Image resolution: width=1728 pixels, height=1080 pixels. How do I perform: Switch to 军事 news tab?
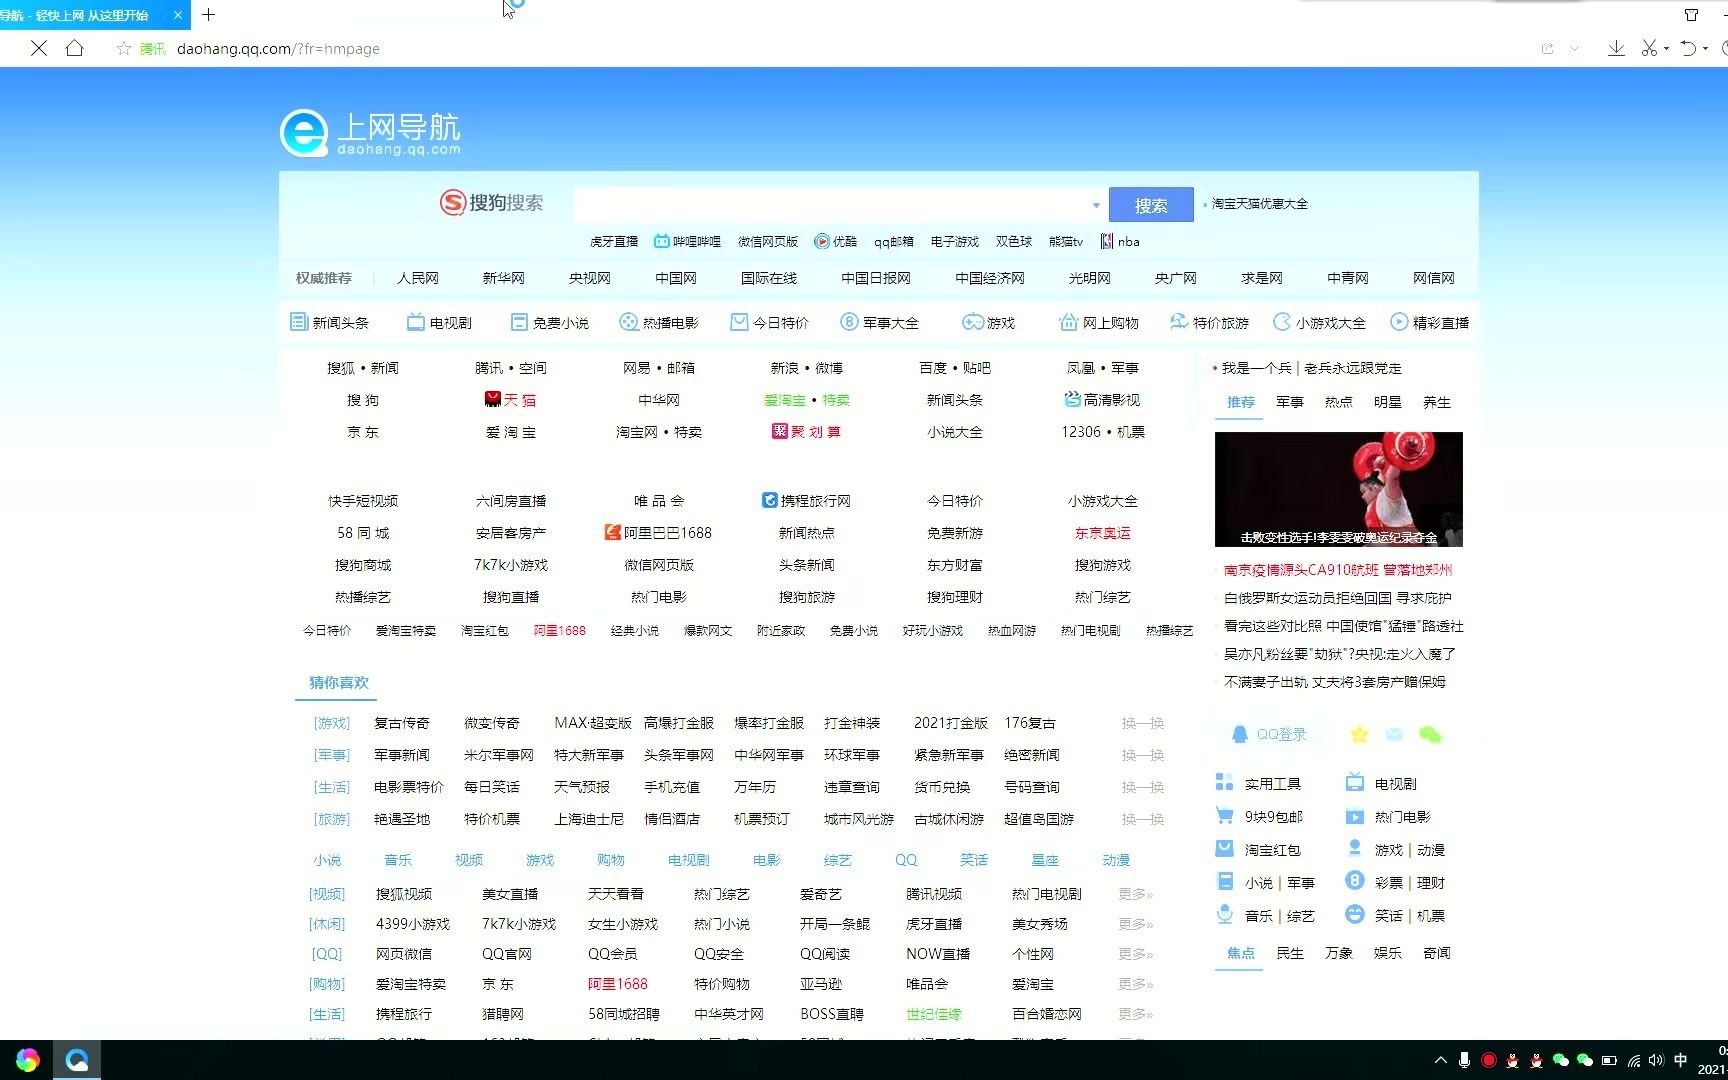(1290, 401)
